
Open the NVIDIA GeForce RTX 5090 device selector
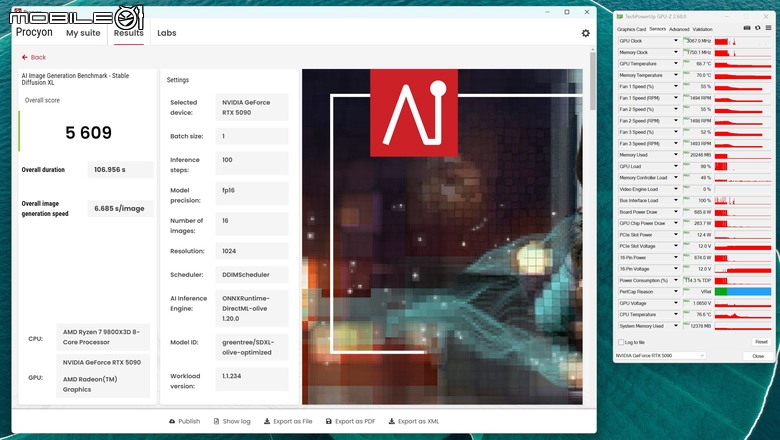pyautogui.click(x=660, y=355)
